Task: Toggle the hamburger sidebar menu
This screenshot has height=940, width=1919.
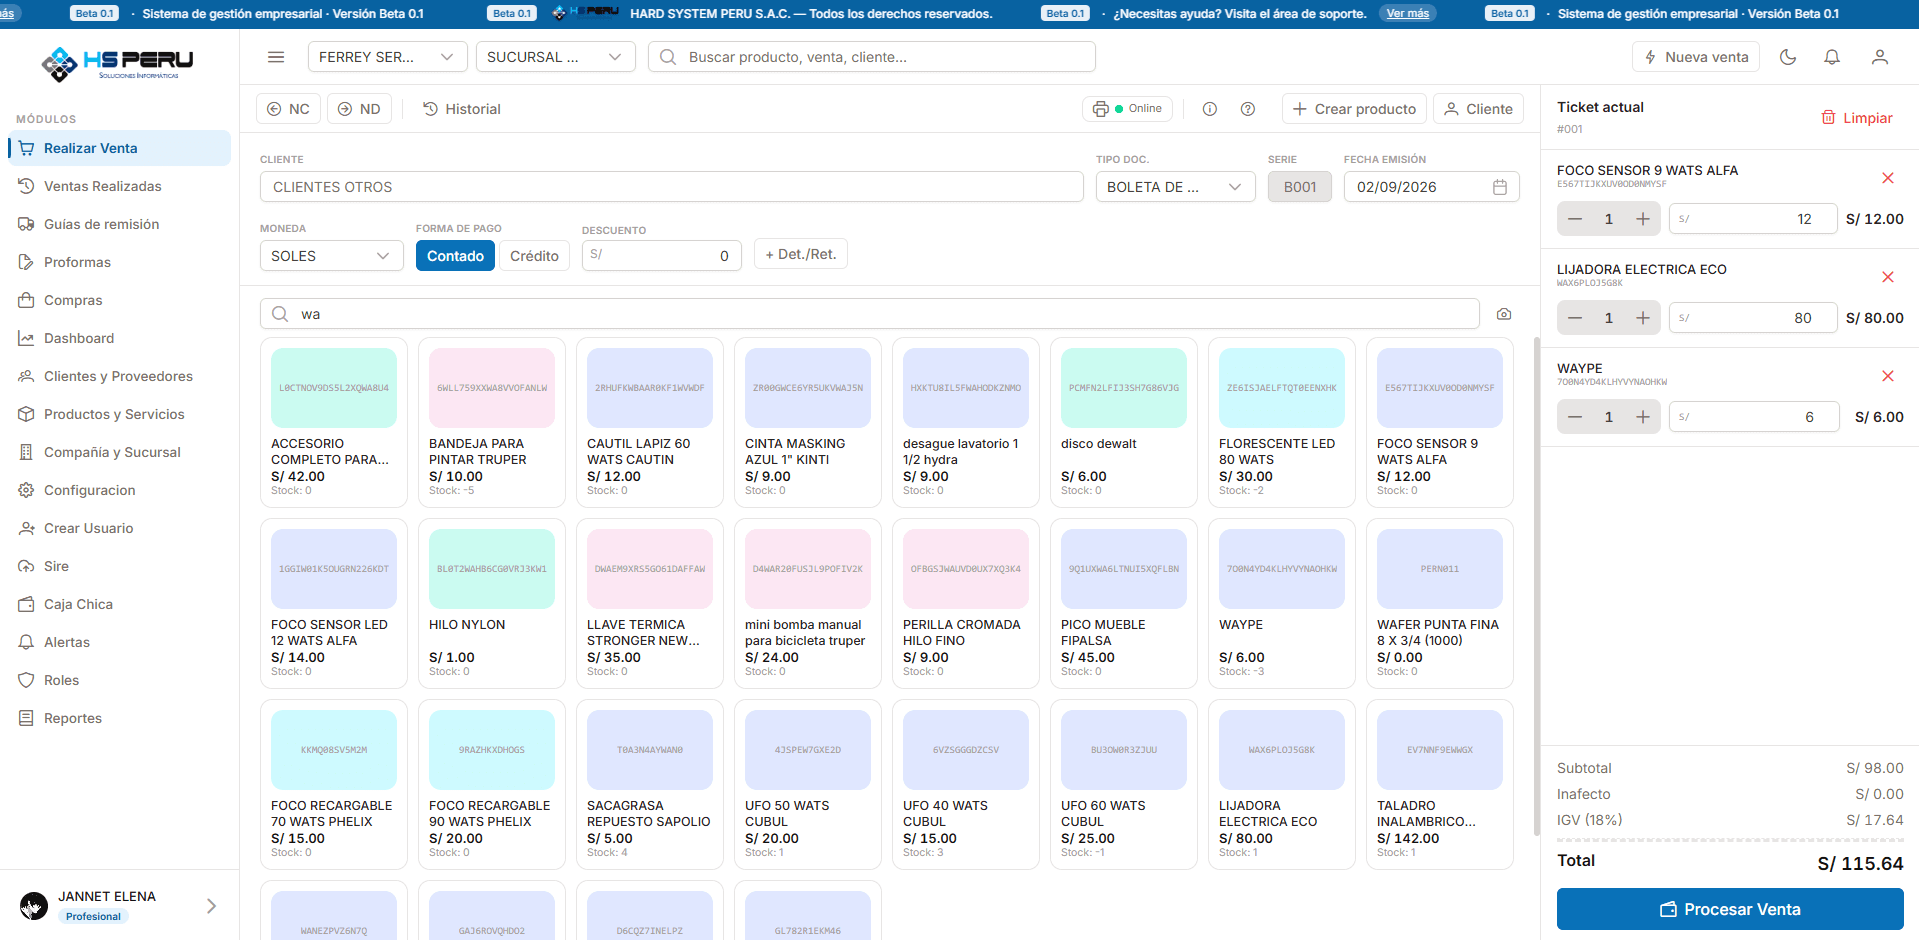Action: pyautogui.click(x=276, y=57)
